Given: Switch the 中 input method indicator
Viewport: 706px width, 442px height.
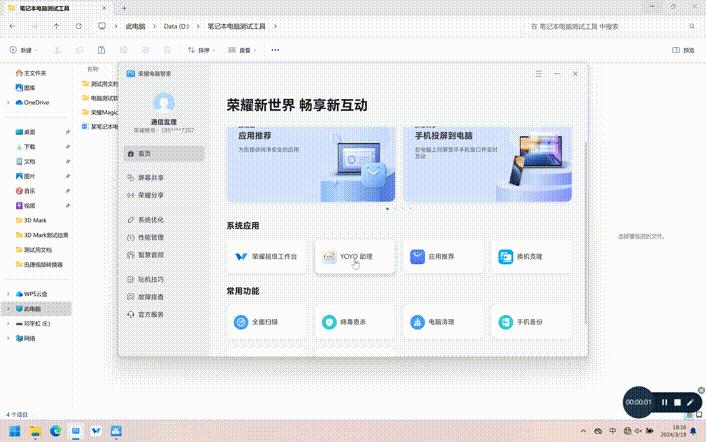Looking at the screenshot, I should (613, 431).
